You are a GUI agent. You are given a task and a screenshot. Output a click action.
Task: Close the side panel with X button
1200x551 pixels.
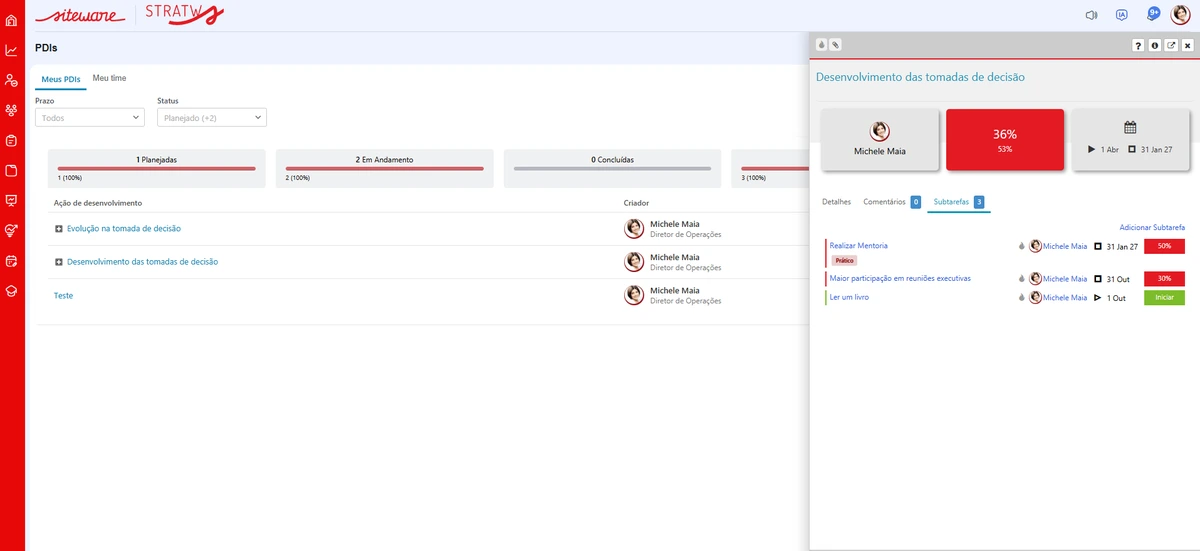[1187, 45]
